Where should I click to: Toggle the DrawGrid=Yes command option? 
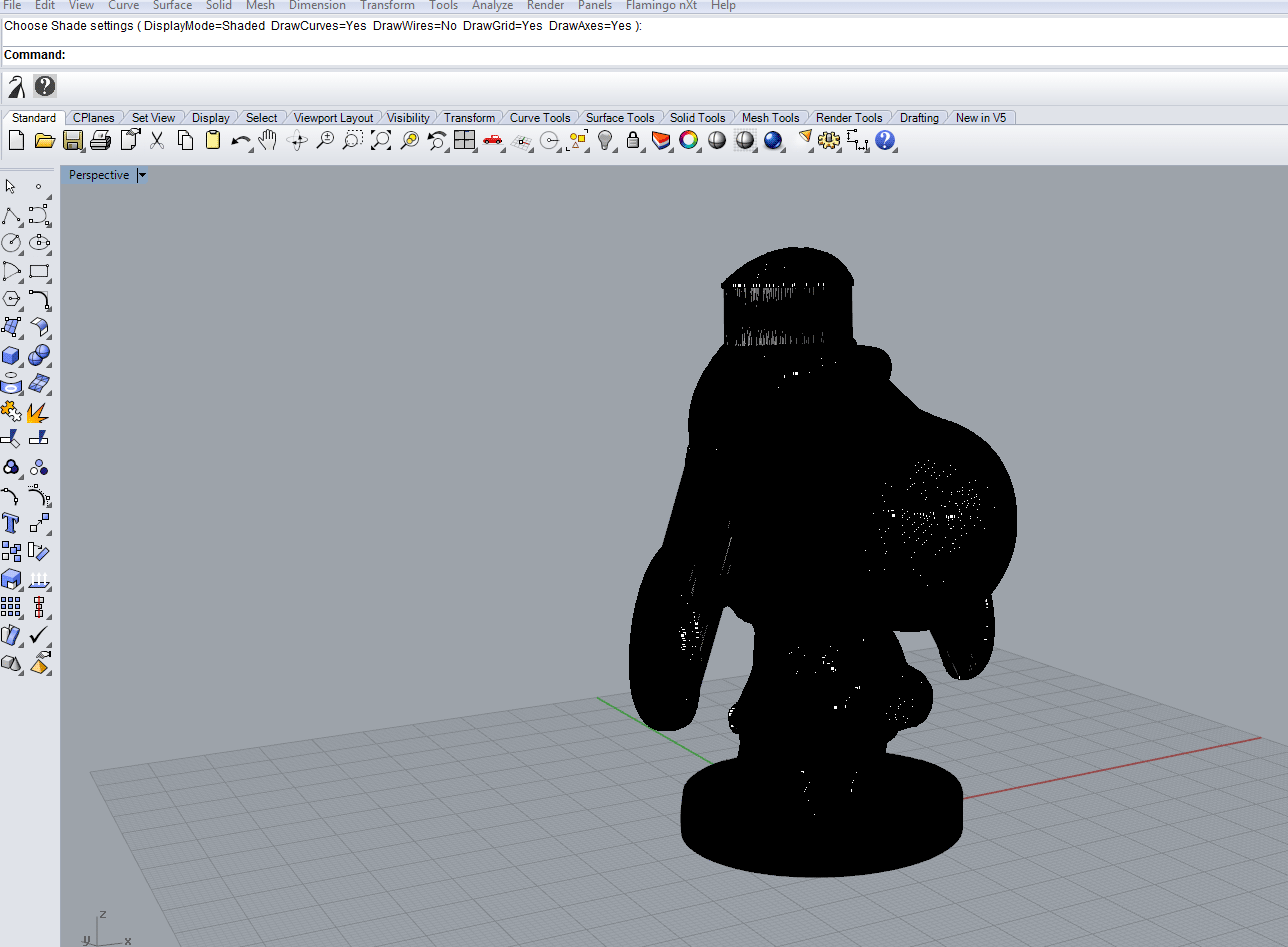pos(503,26)
